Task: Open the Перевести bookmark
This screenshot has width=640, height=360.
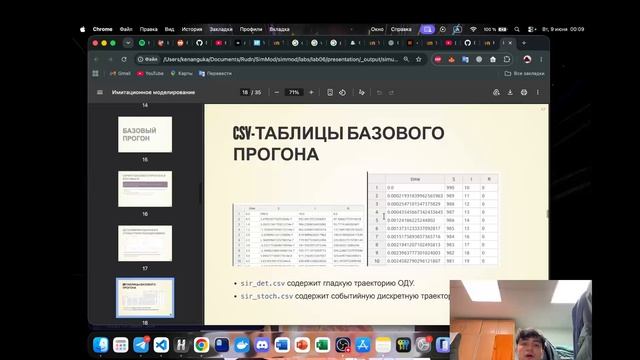Action: [215, 73]
